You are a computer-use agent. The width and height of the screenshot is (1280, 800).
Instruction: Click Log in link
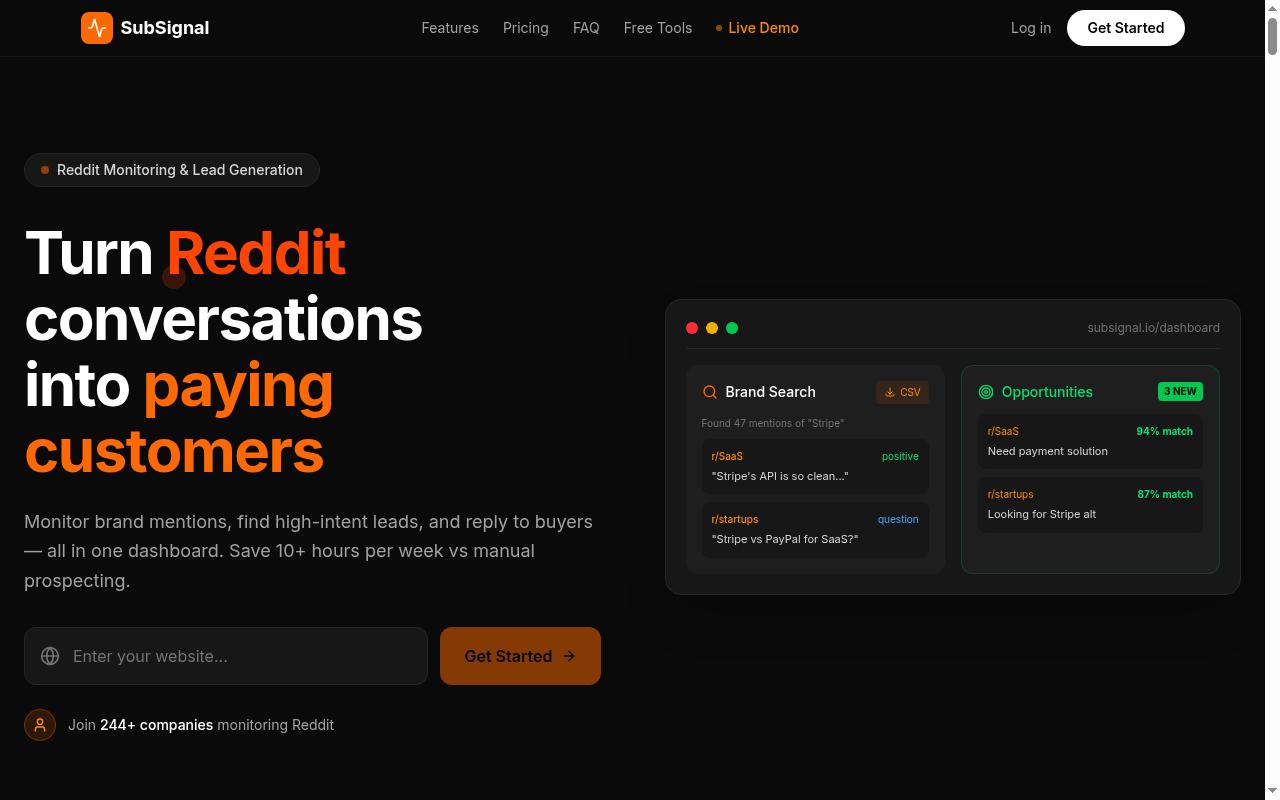(x=1031, y=28)
